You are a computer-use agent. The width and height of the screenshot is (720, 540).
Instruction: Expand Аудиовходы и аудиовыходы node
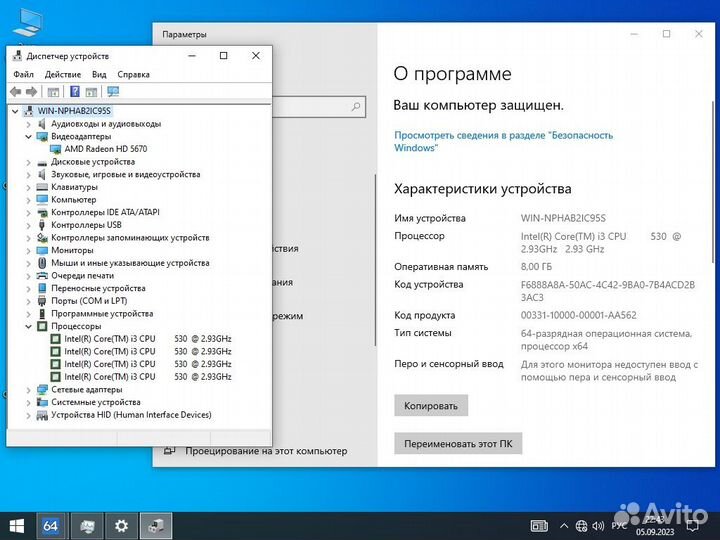pyautogui.click(x=28, y=124)
